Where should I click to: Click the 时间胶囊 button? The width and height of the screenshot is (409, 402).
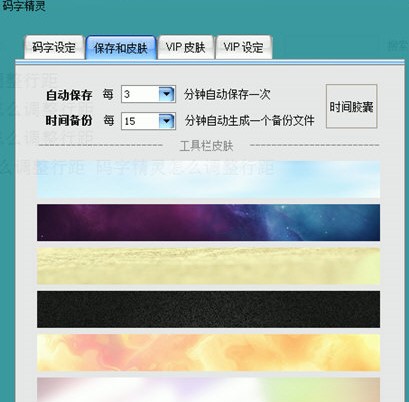(x=351, y=106)
